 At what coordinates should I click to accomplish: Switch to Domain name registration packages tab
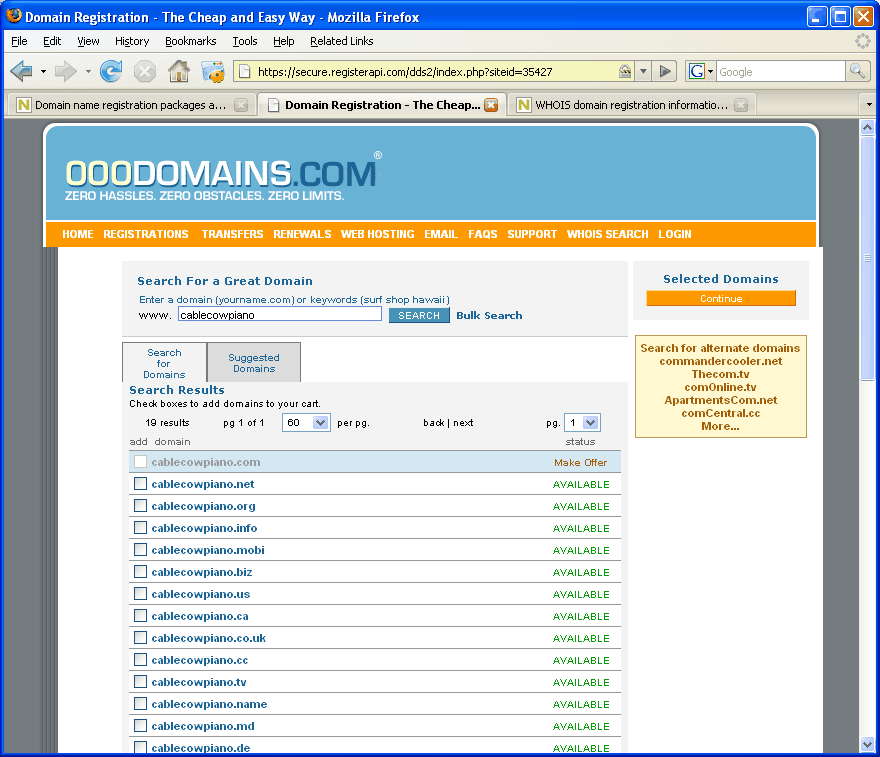(131, 105)
